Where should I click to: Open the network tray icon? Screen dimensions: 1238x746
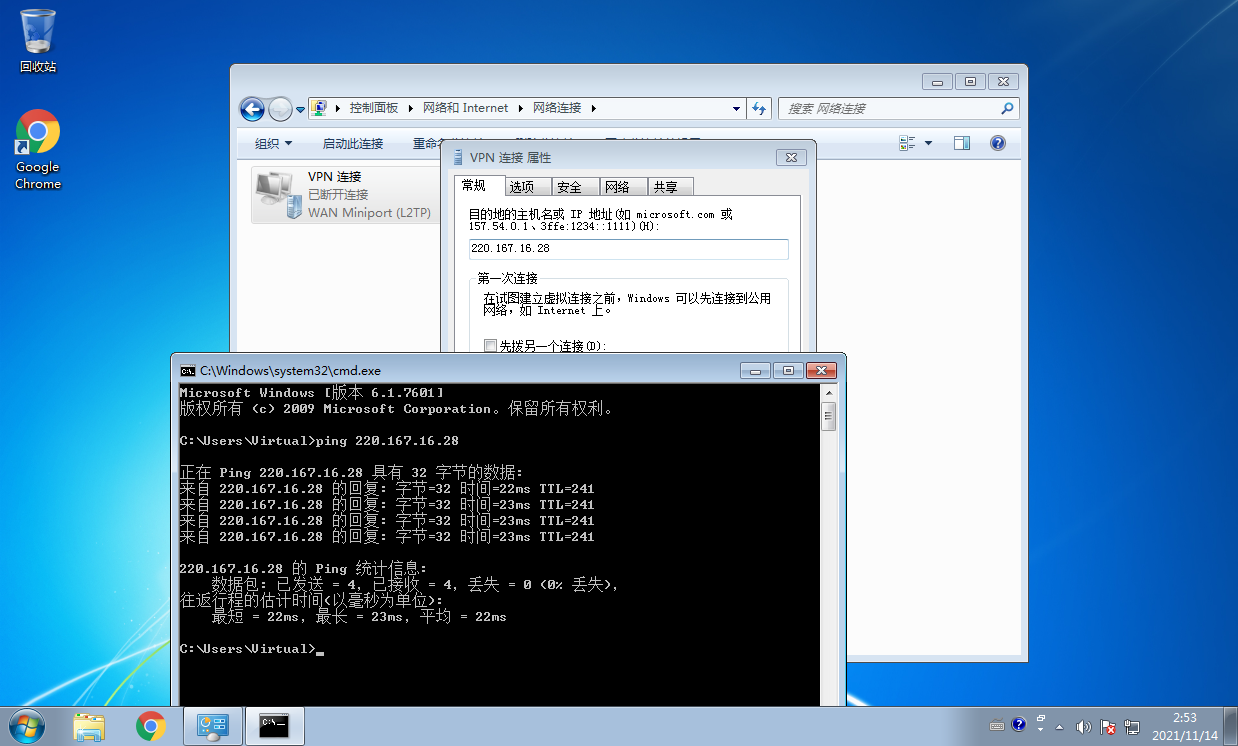[1132, 727]
